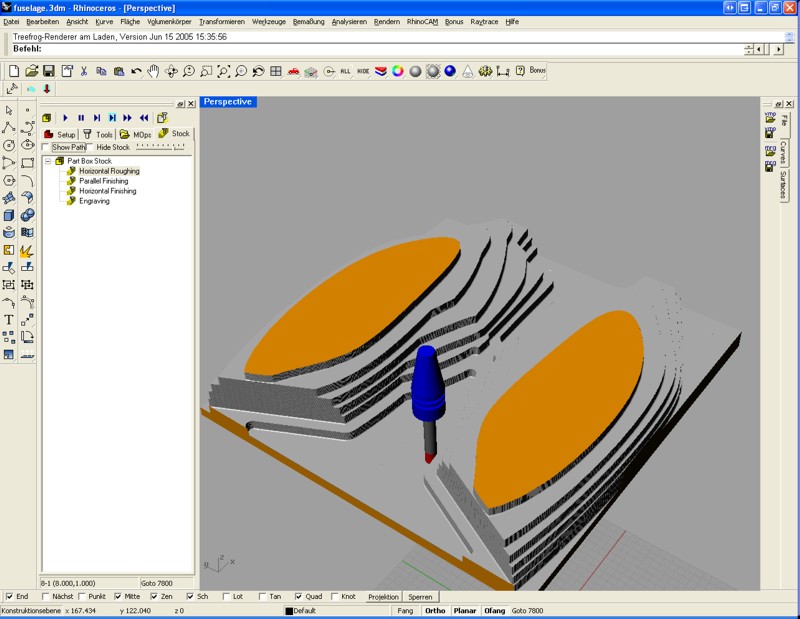Click the Perspective viewport title
The height and width of the screenshot is (619, 800).
pyautogui.click(x=228, y=102)
